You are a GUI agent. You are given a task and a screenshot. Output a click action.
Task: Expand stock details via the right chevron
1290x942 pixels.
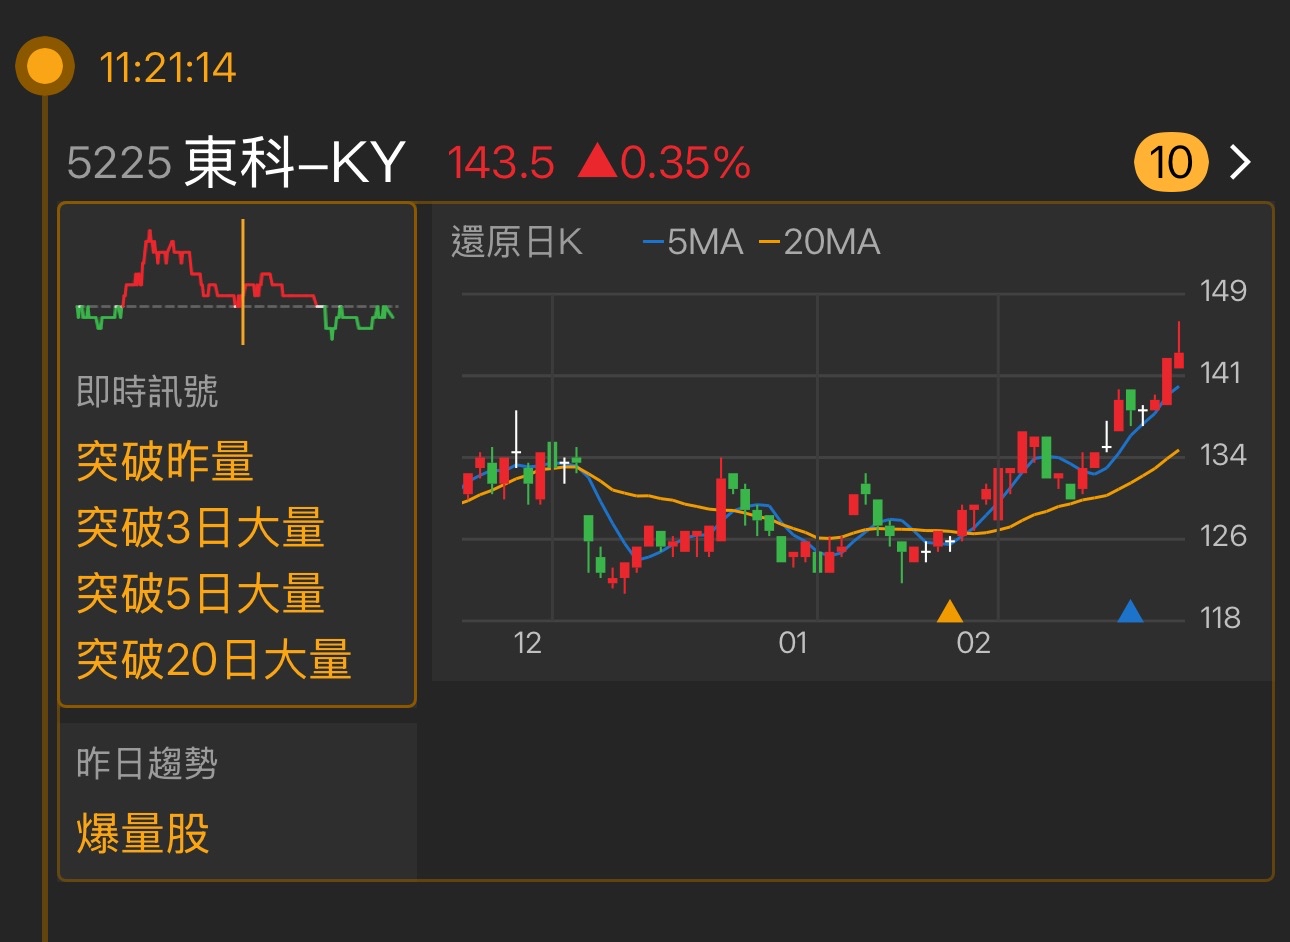pyautogui.click(x=1240, y=162)
